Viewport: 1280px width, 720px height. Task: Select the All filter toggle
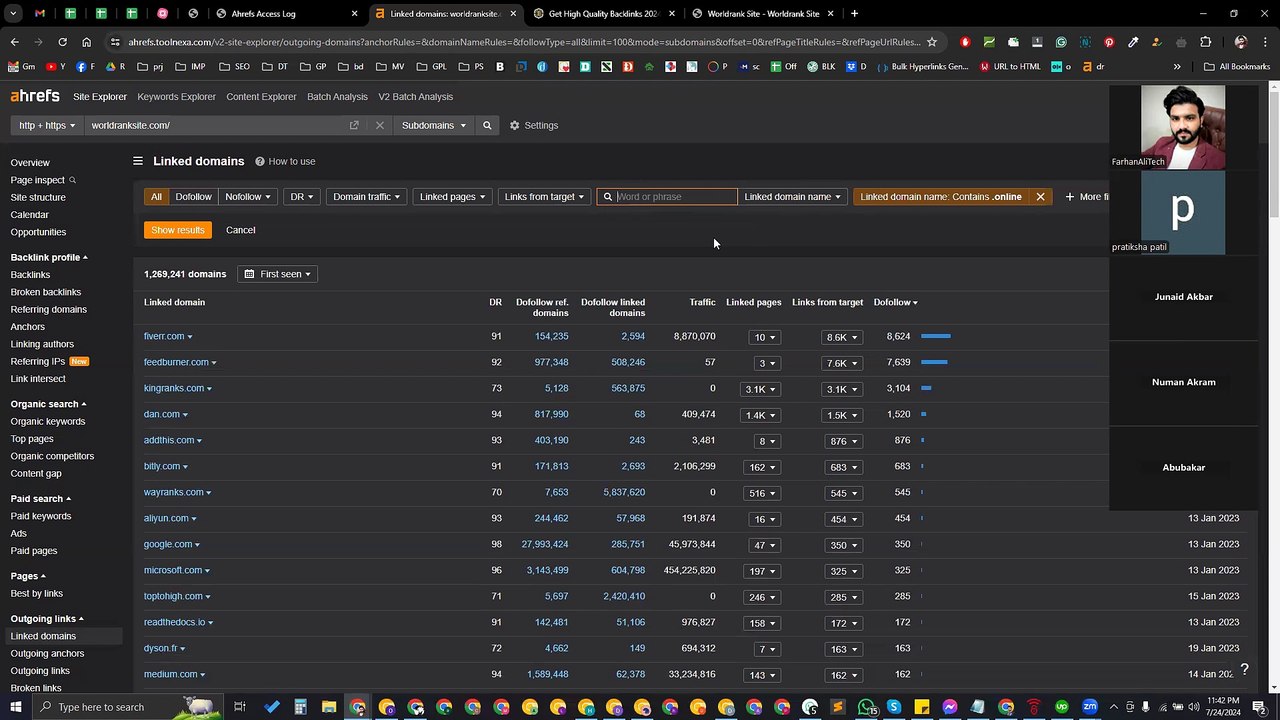tap(156, 197)
